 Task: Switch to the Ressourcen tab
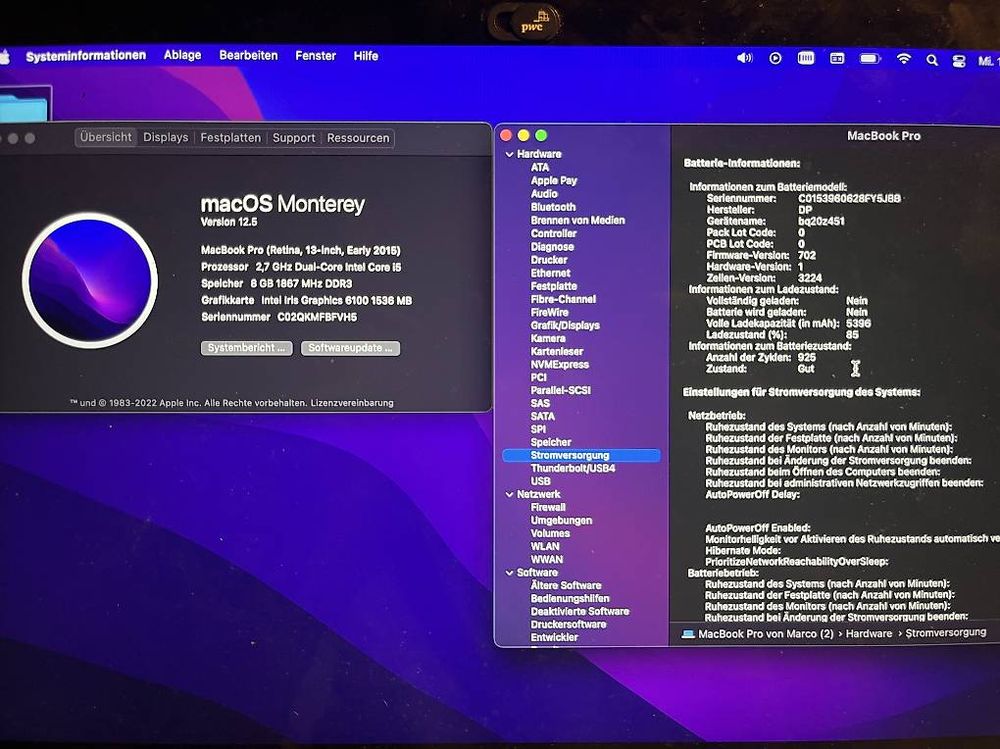pyautogui.click(x=358, y=138)
